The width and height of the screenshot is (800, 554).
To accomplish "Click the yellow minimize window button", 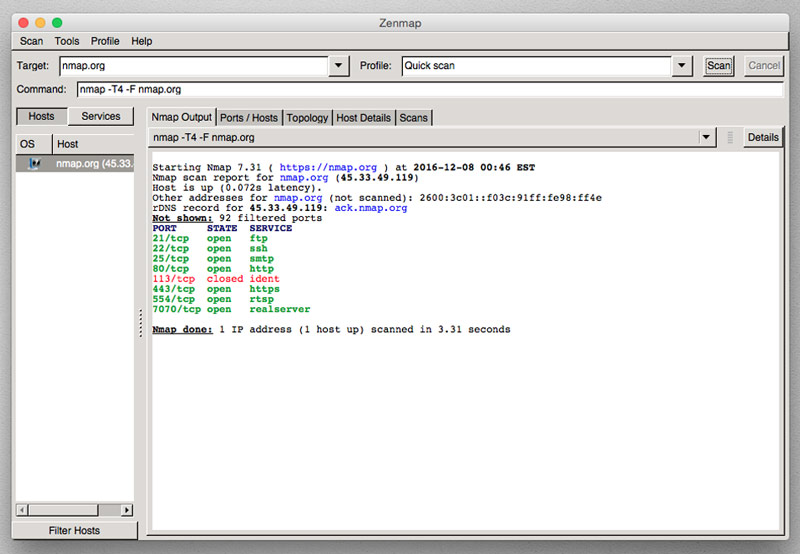I will tap(40, 22).
